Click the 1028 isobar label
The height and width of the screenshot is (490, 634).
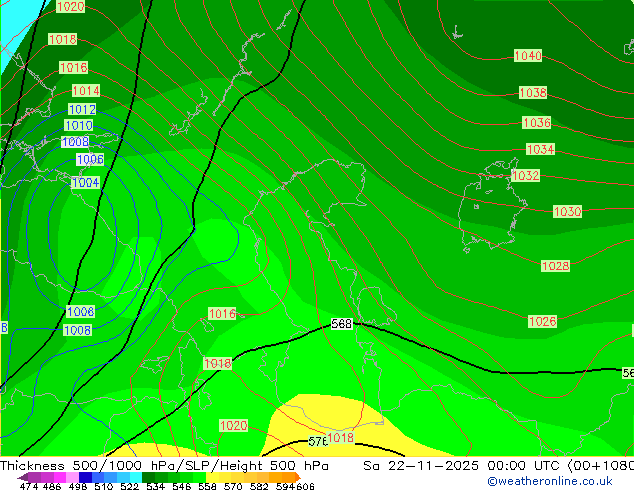pyautogui.click(x=556, y=266)
